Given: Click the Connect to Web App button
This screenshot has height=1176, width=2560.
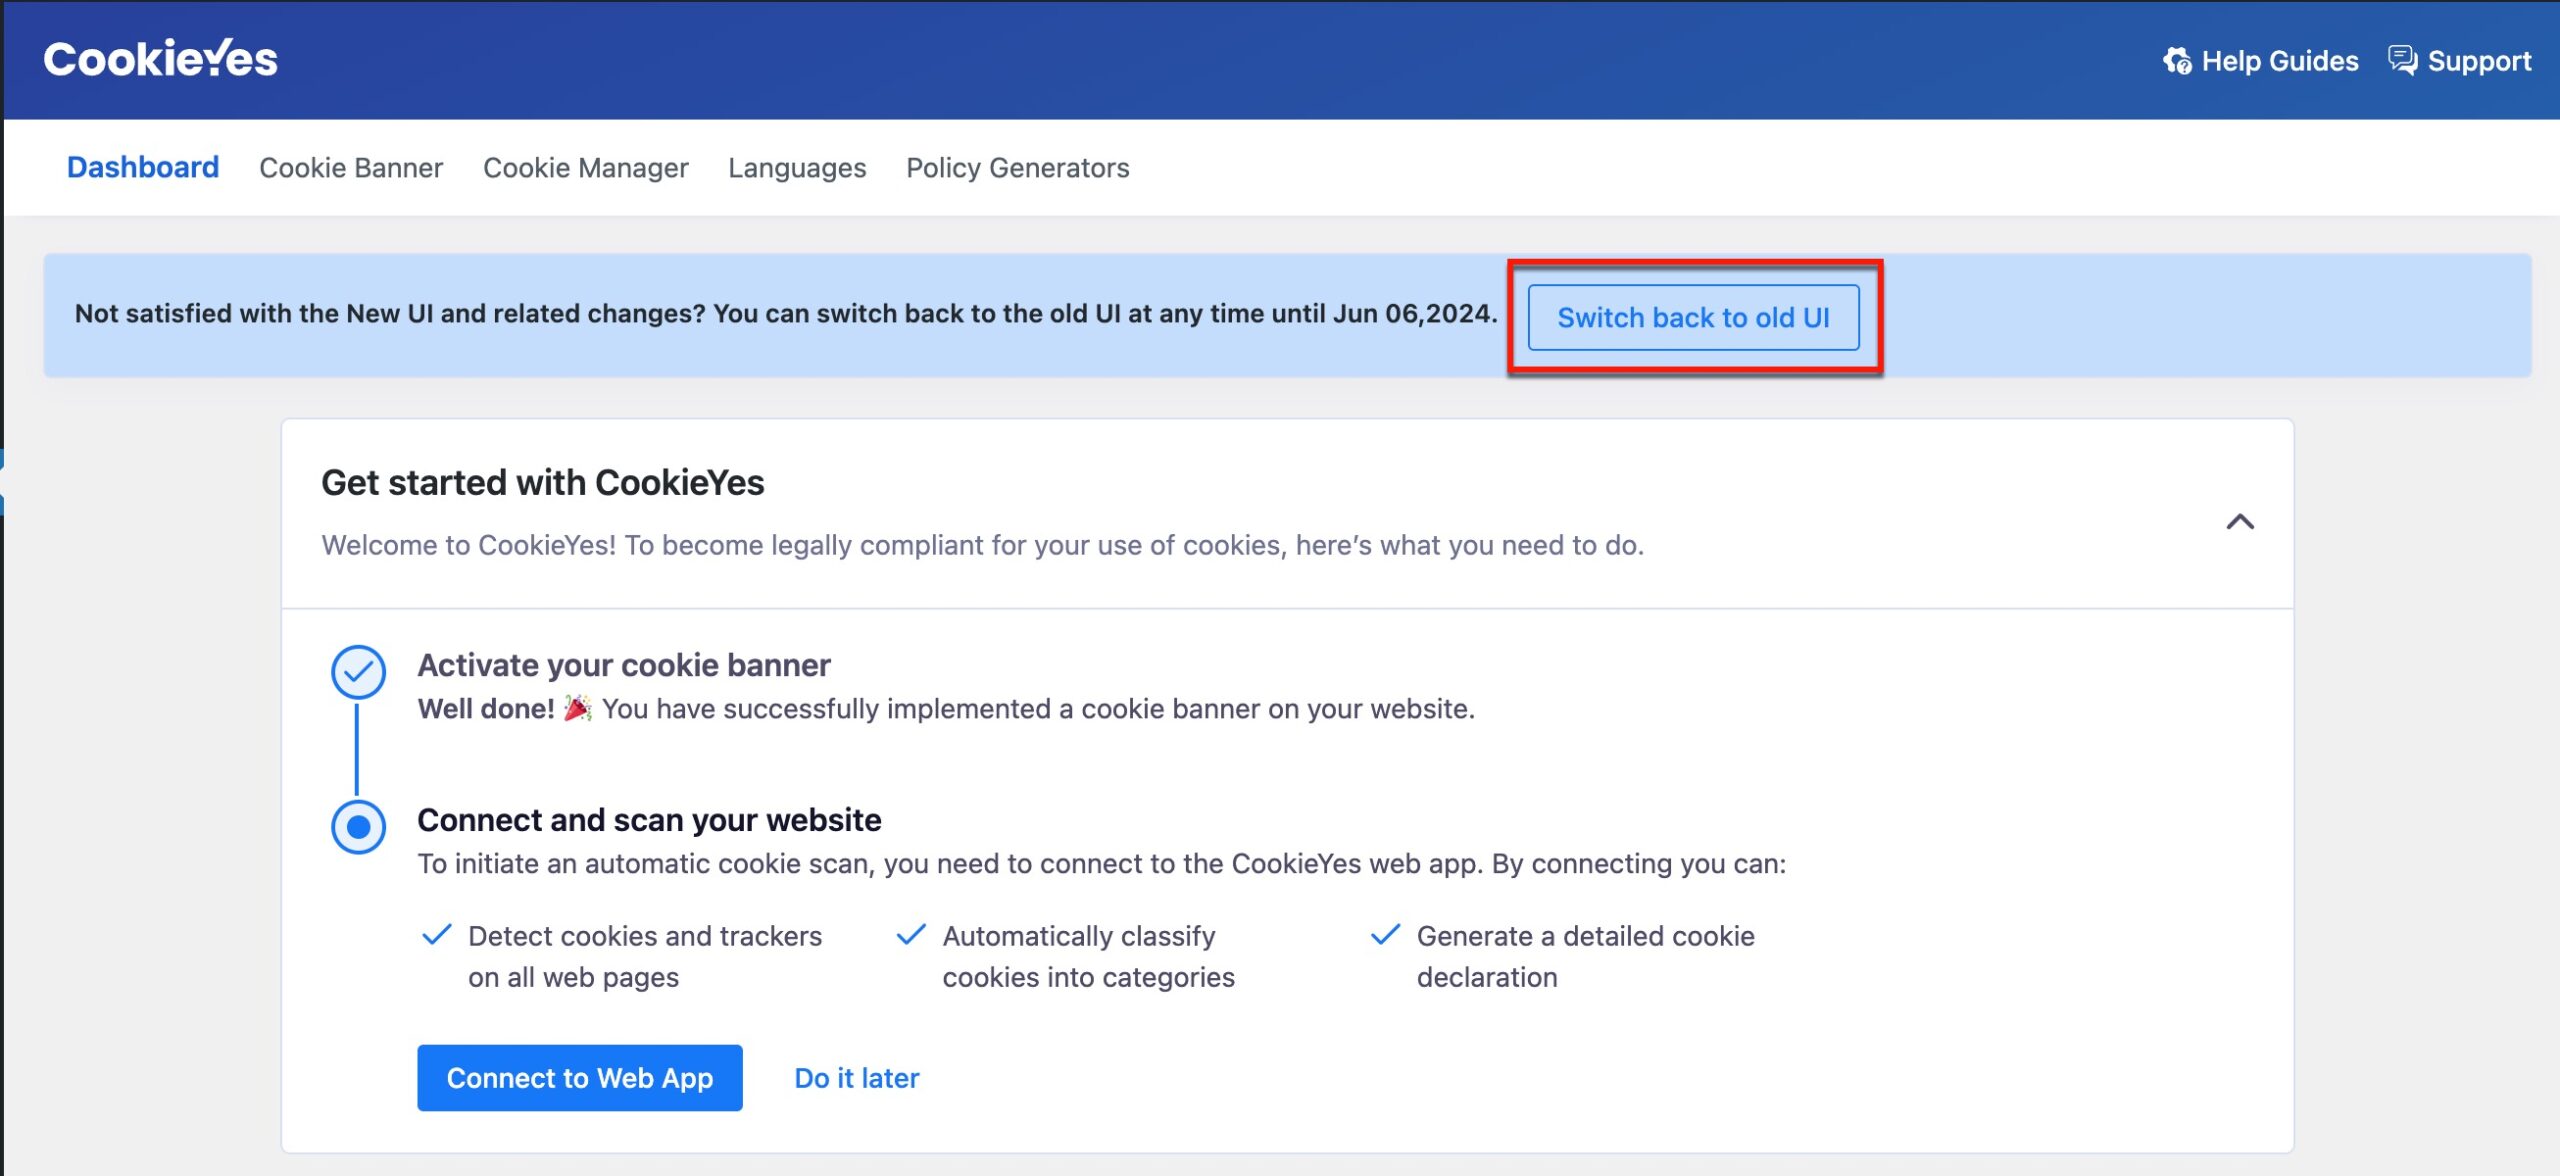Looking at the screenshot, I should click(x=580, y=1078).
